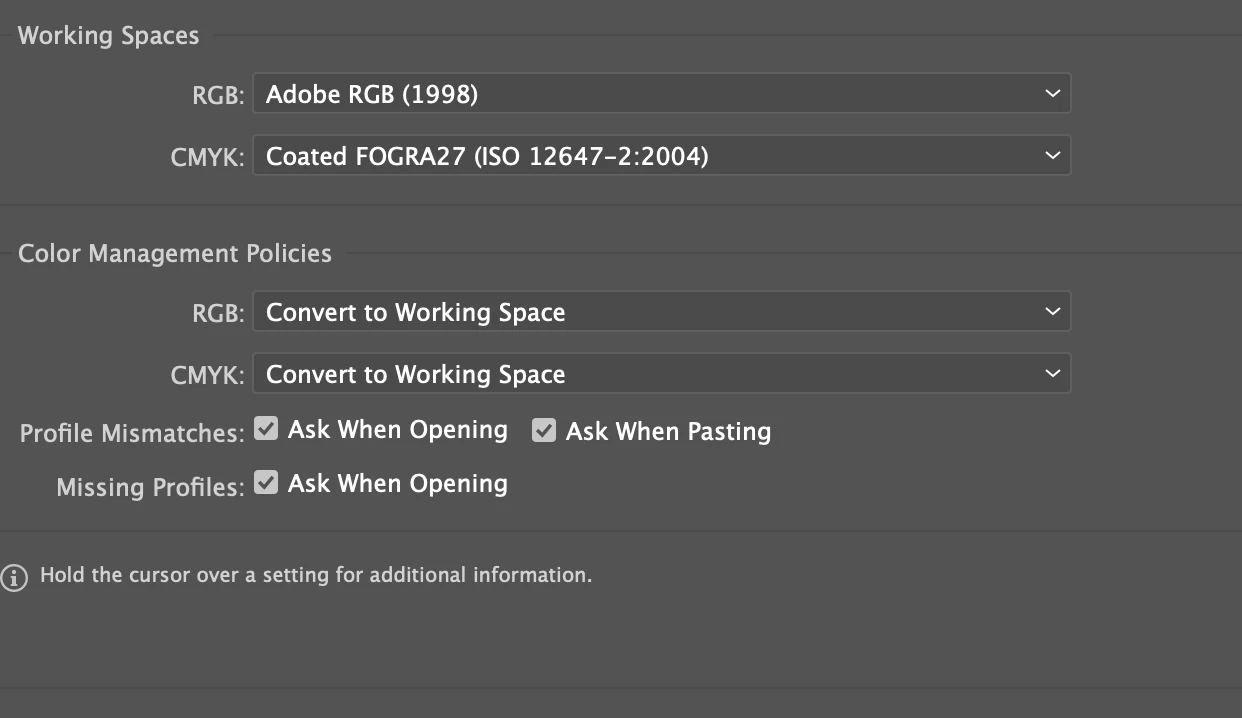
Task: Click the chevron on the CMYK policy dropdown
Action: tap(1052, 374)
